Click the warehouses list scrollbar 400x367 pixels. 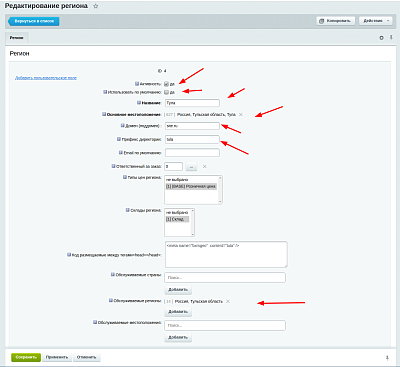coord(193,222)
